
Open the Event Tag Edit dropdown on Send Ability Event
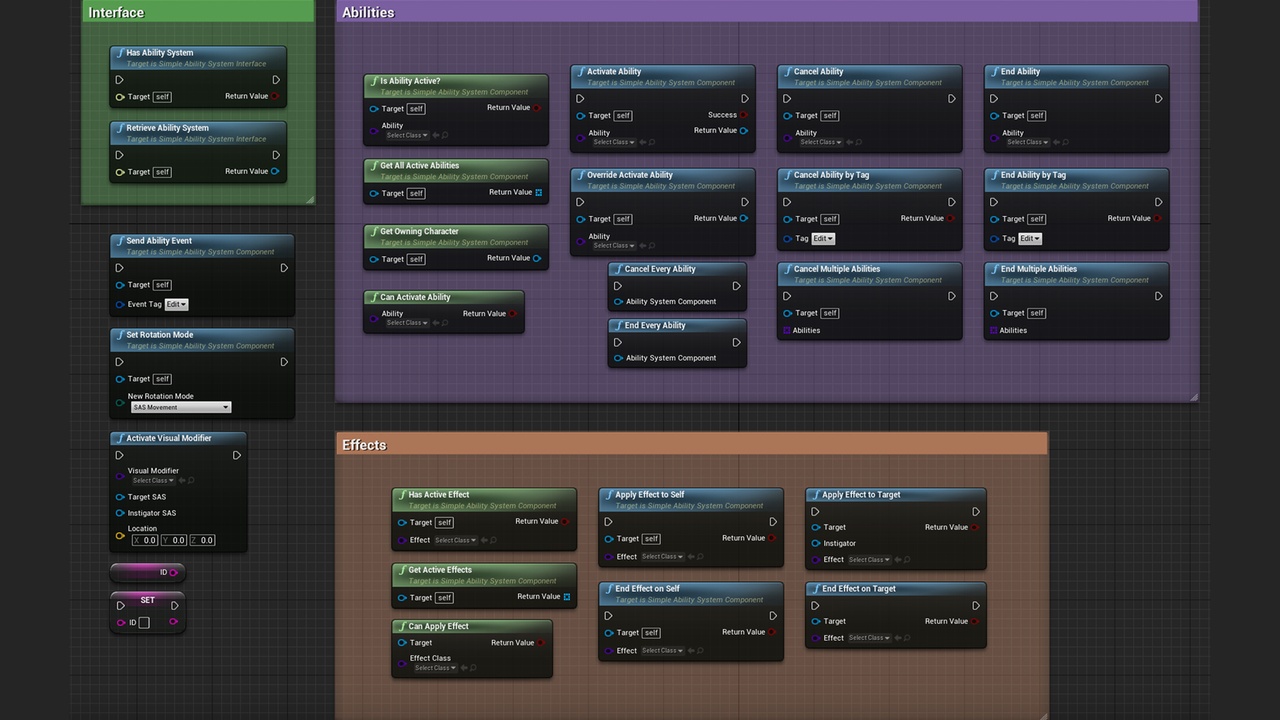click(x=176, y=304)
